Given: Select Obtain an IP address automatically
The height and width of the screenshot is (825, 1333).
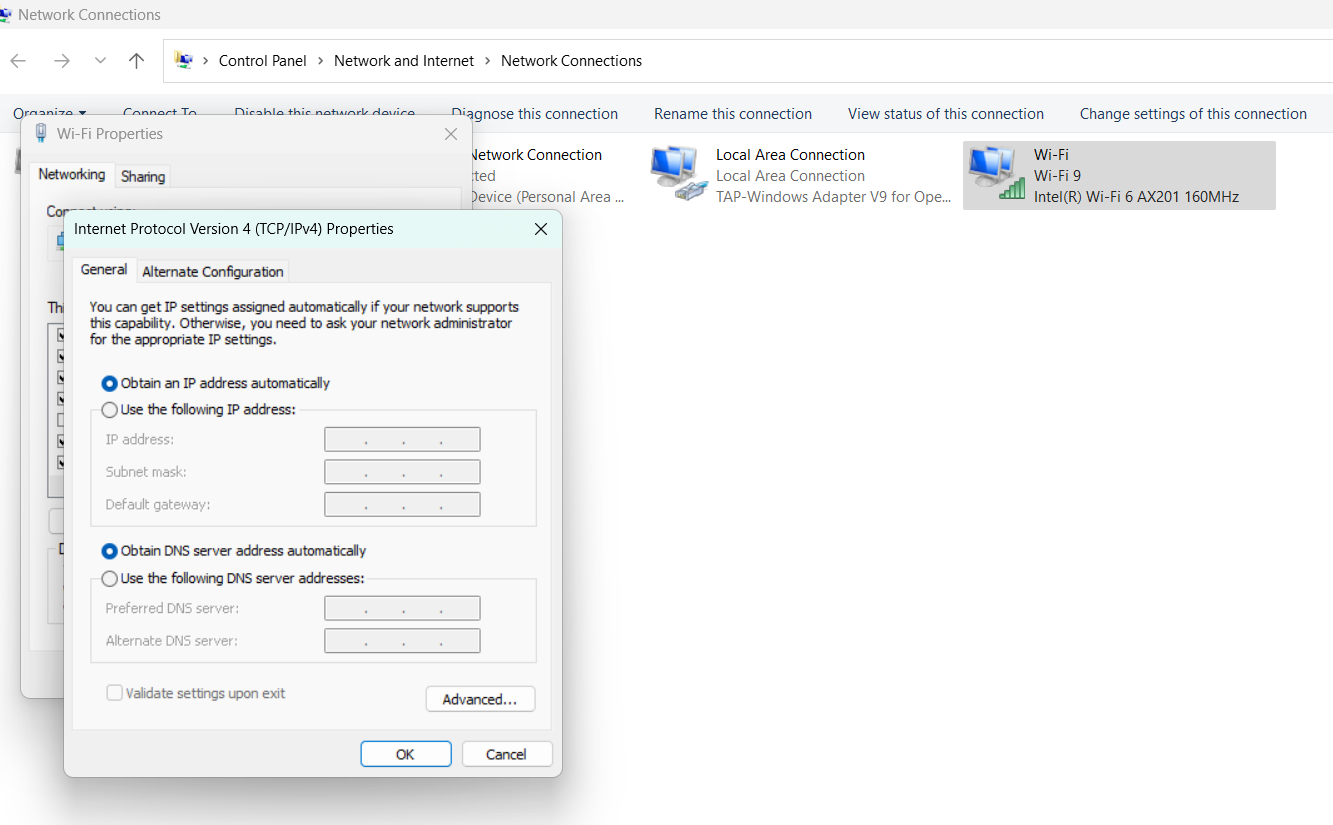Looking at the screenshot, I should pyautogui.click(x=110, y=383).
